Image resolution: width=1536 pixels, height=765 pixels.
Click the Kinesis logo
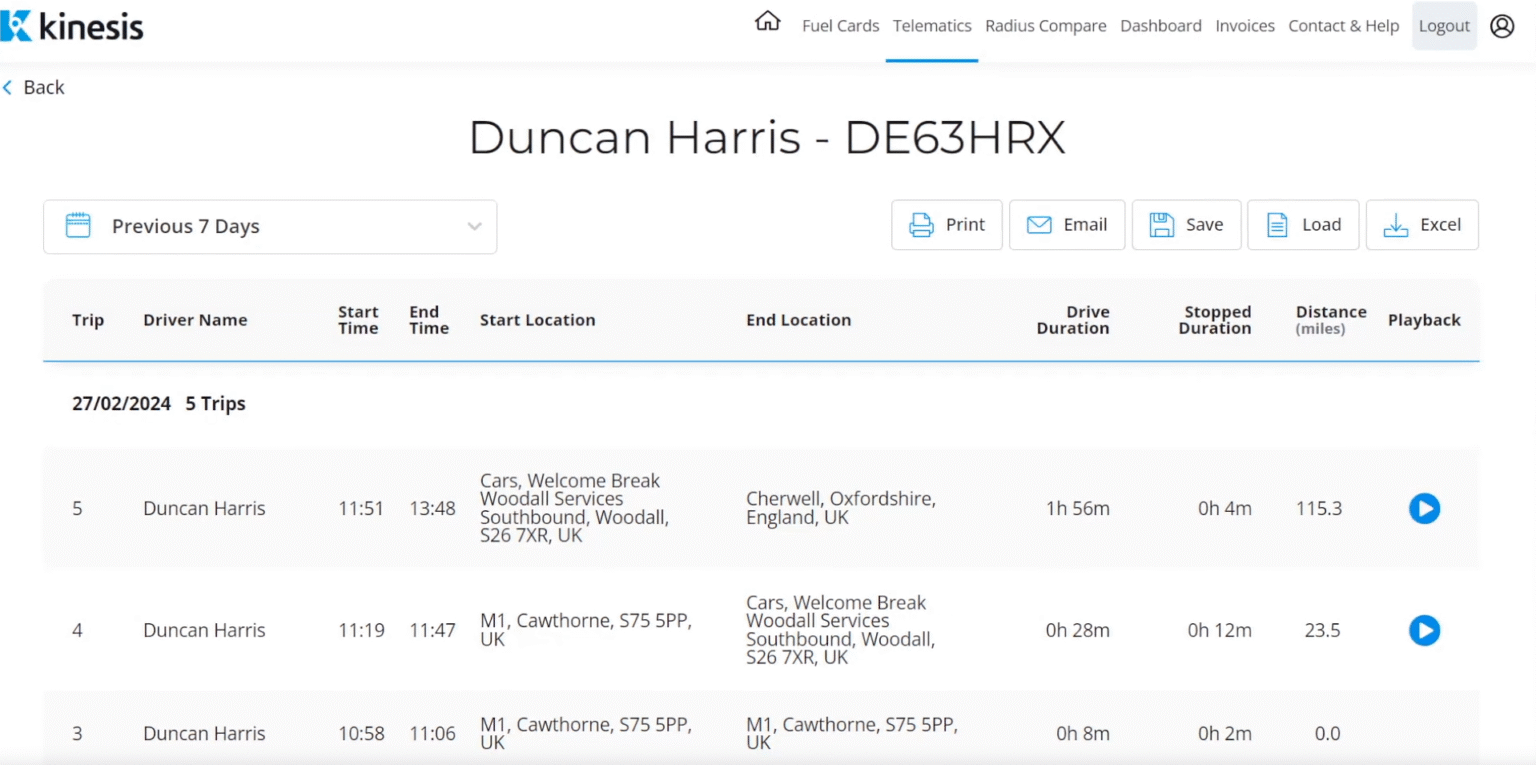(72, 26)
